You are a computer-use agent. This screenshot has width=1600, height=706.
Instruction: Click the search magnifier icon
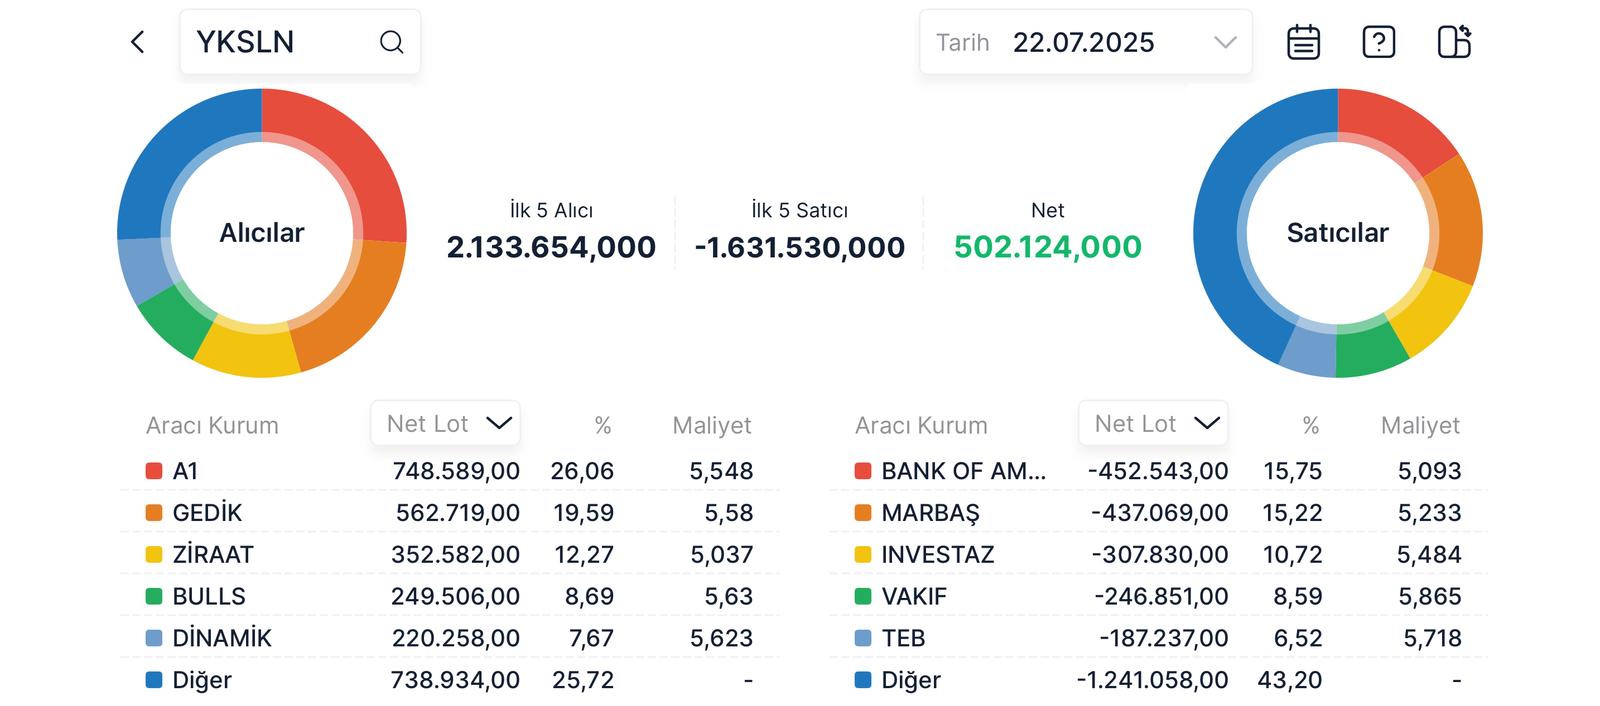[391, 42]
